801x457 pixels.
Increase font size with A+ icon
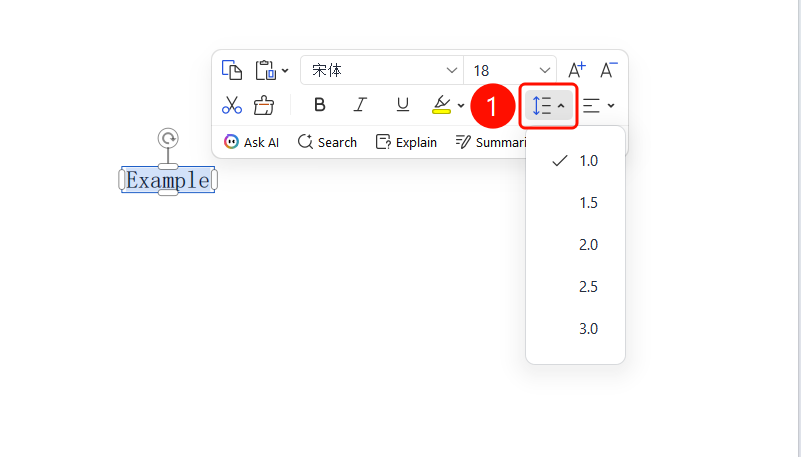click(x=577, y=70)
